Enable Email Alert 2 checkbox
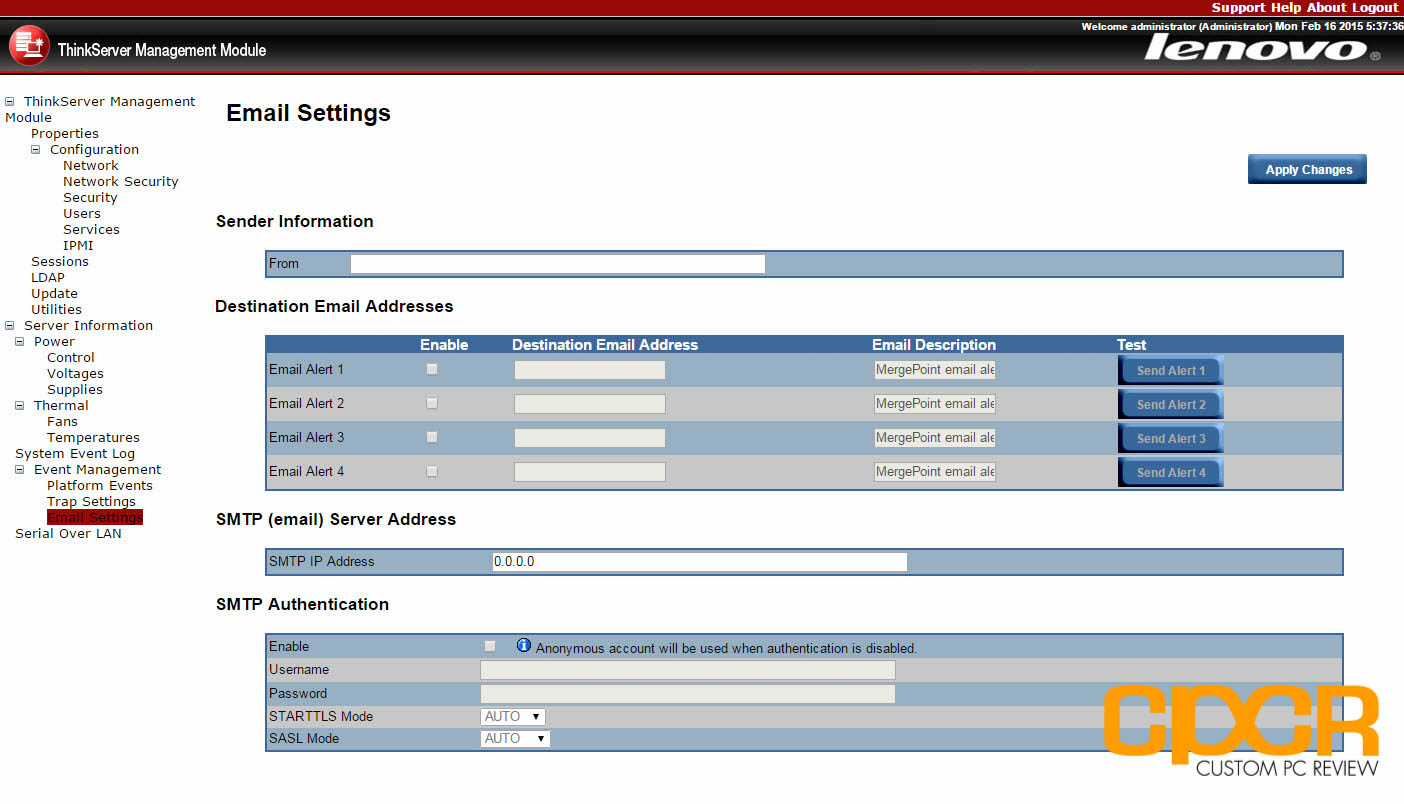Screen dimensions: 1404x804 [432, 403]
